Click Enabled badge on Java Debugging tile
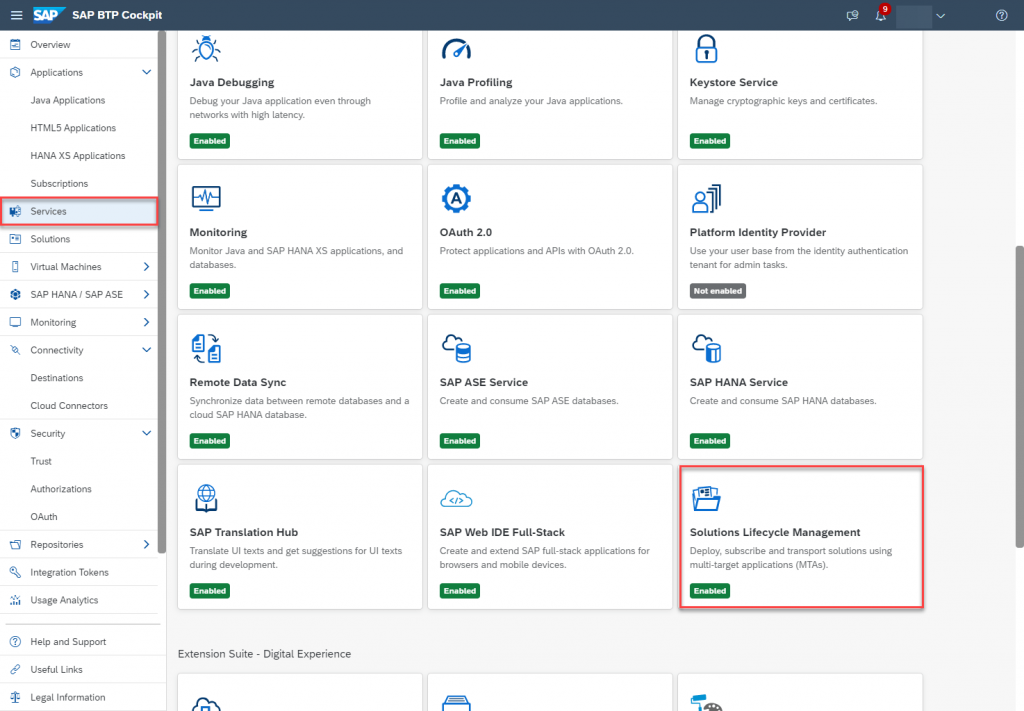 (x=210, y=141)
